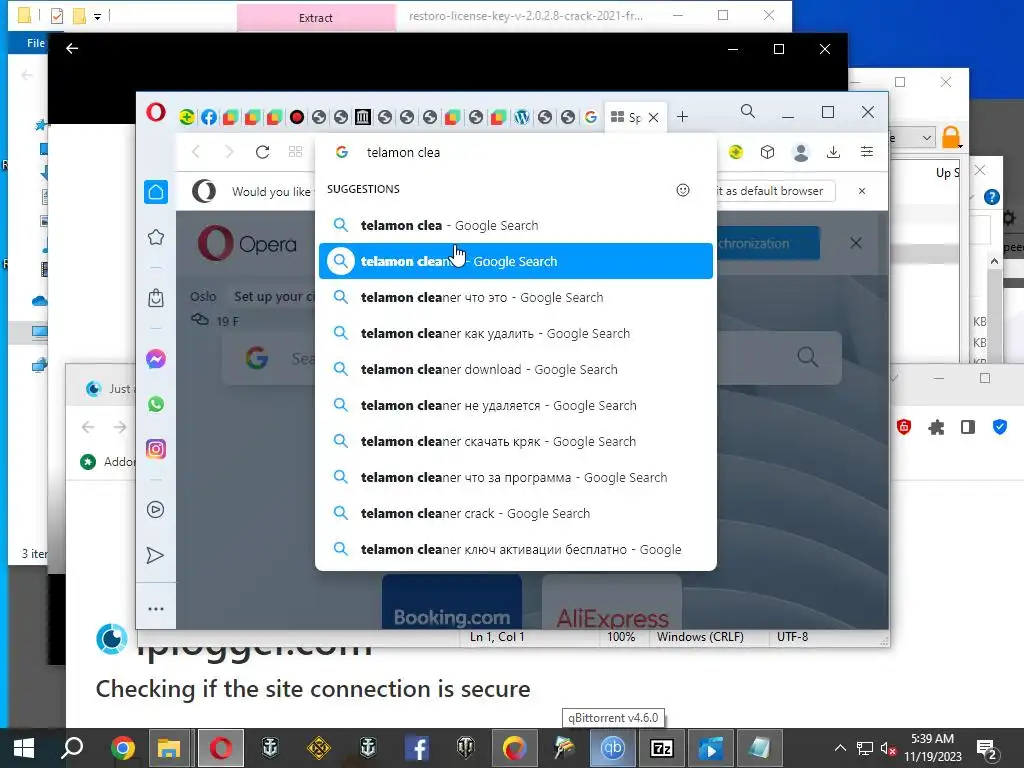Open Opera Easy Setup sliders icon
Viewport: 1024px width, 768px height.
[x=867, y=152]
